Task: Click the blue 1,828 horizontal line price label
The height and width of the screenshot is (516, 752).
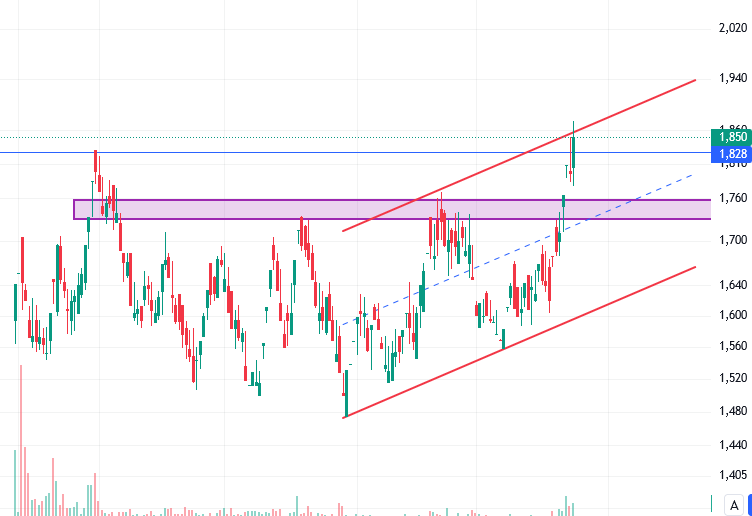Action: tap(731, 153)
